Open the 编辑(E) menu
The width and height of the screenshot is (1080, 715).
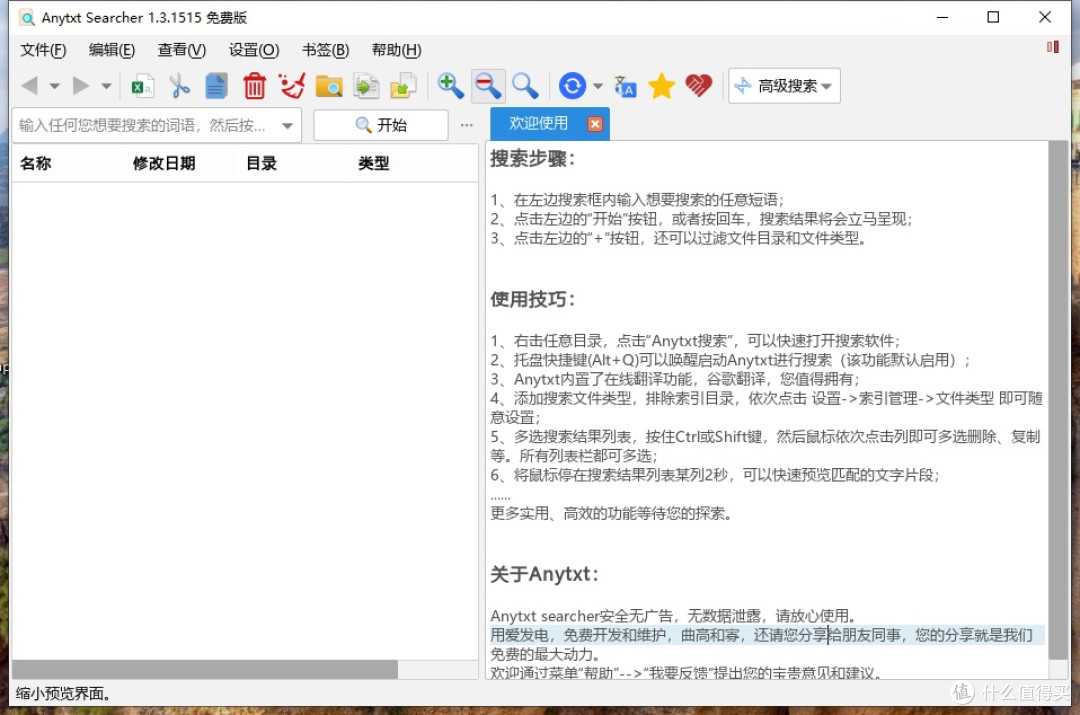(x=112, y=50)
